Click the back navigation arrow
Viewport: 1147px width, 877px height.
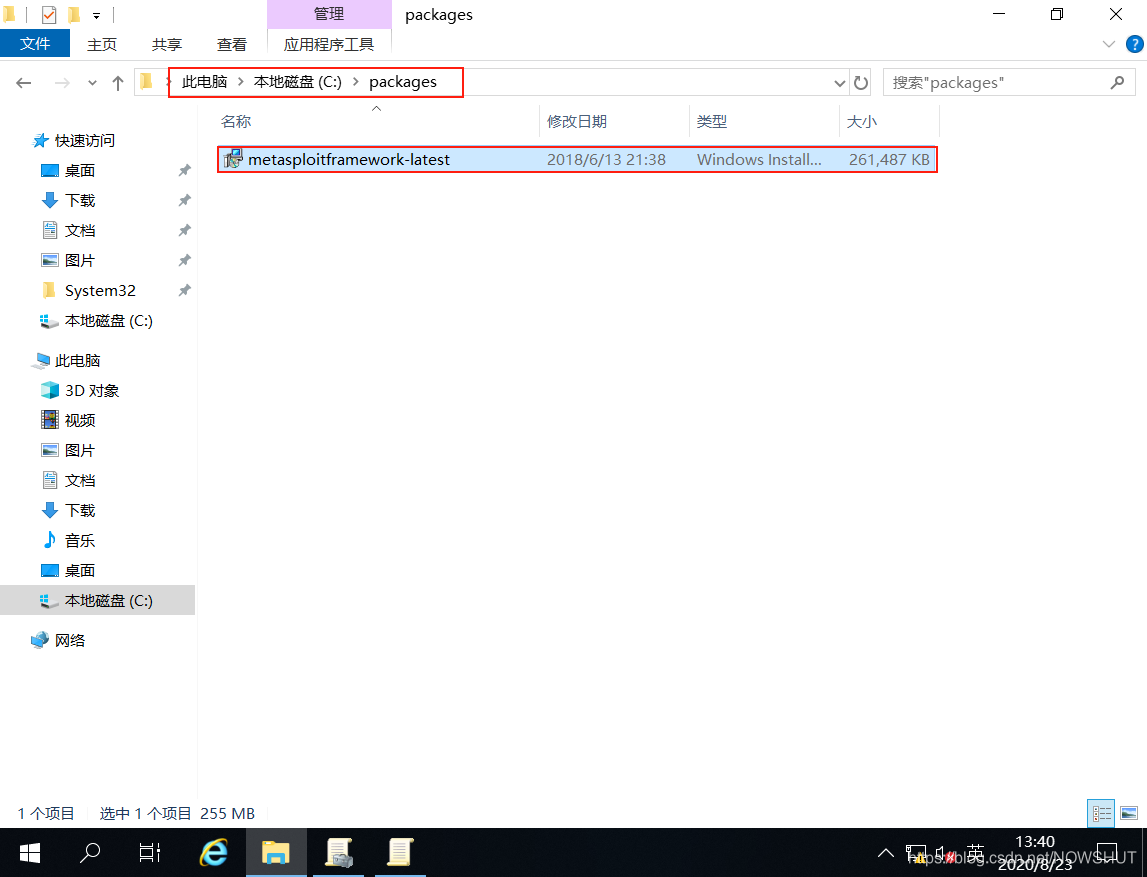pos(23,83)
